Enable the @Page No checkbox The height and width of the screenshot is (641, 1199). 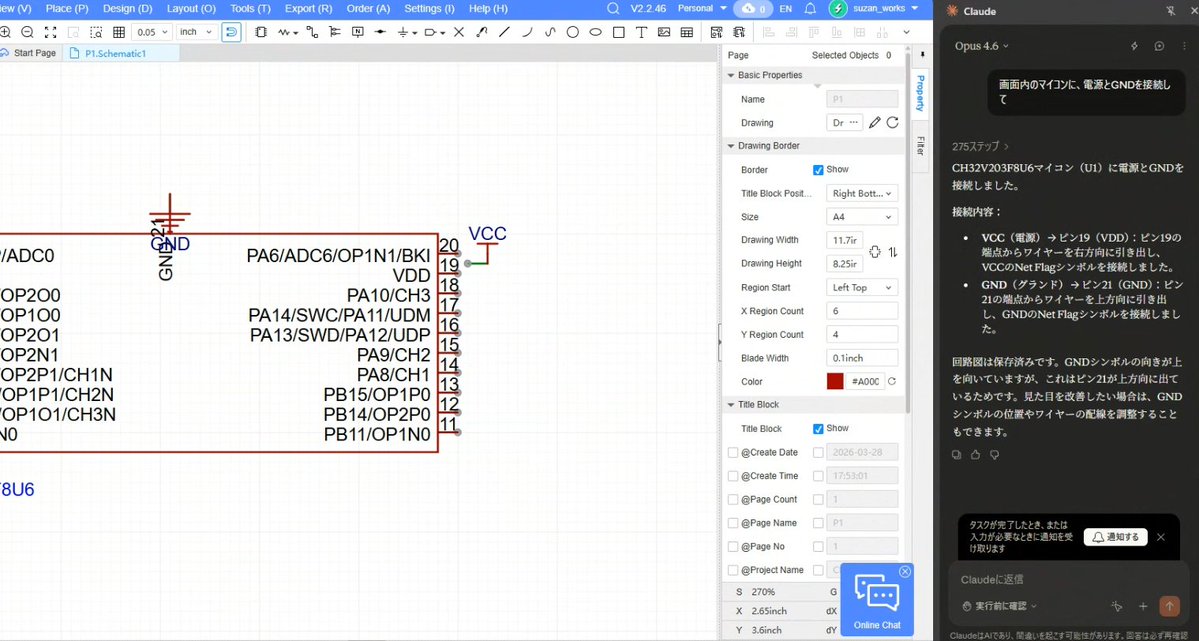733,547
